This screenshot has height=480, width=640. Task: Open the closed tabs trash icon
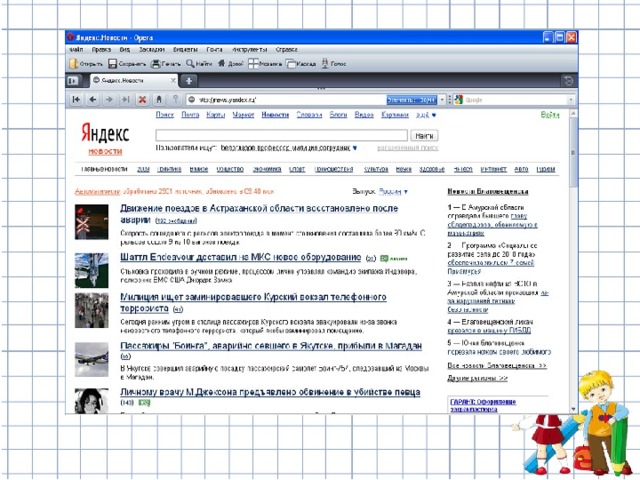tap(568, 80)
